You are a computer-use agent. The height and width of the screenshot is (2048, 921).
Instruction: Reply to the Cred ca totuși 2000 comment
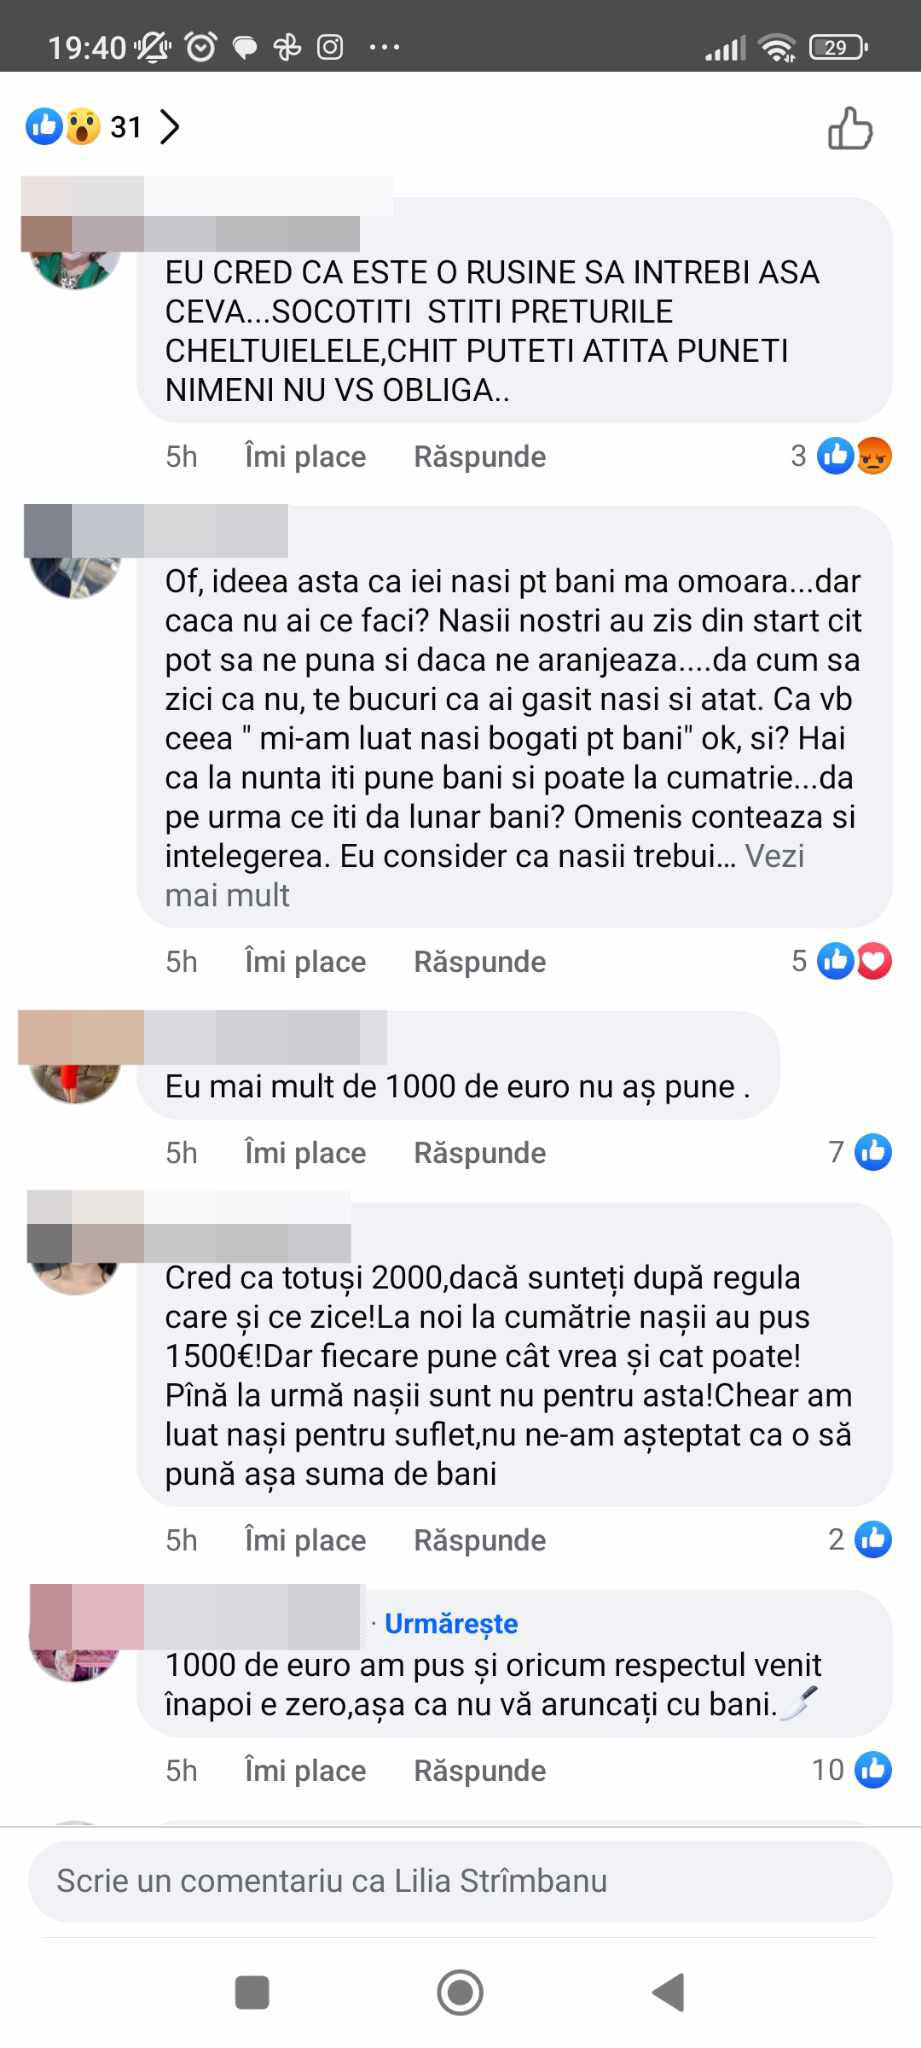coord(480,1540)
